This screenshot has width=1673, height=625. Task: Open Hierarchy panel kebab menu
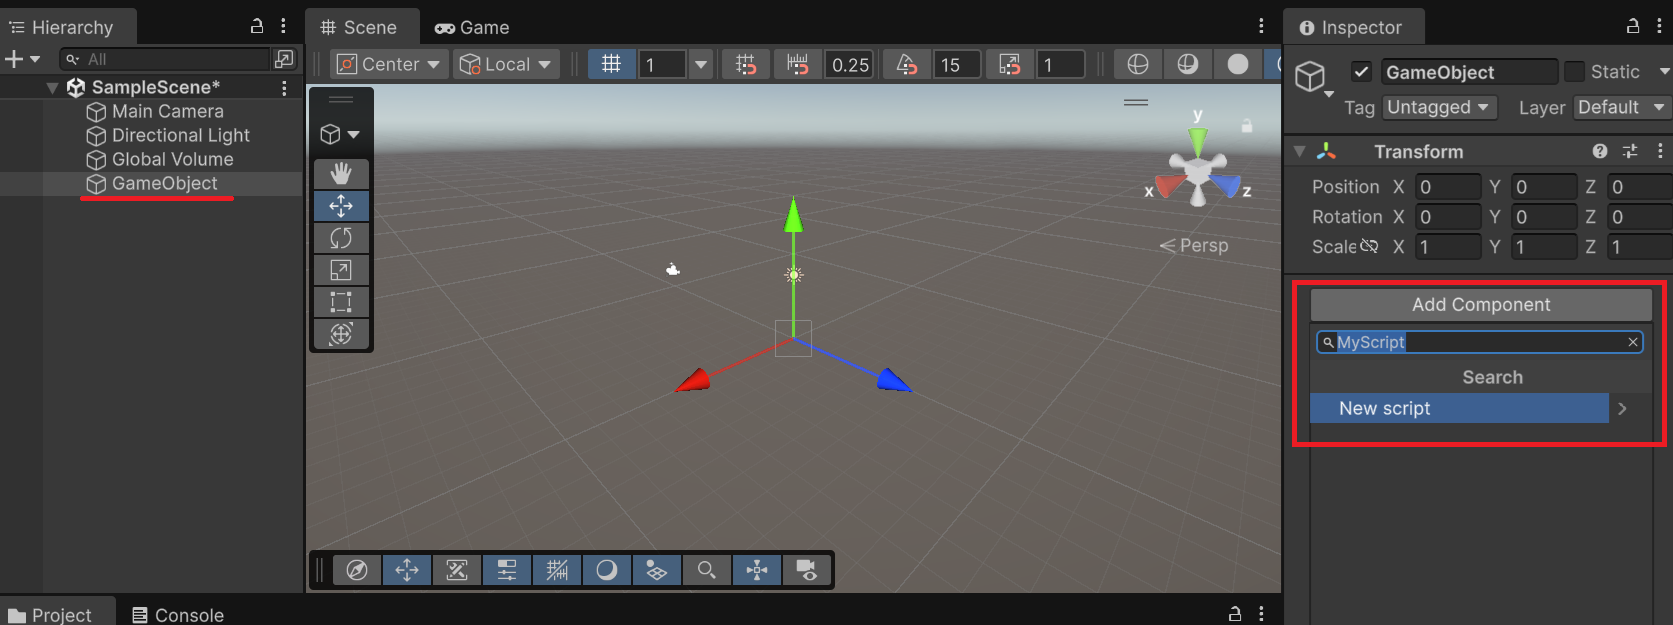[285, 26]
